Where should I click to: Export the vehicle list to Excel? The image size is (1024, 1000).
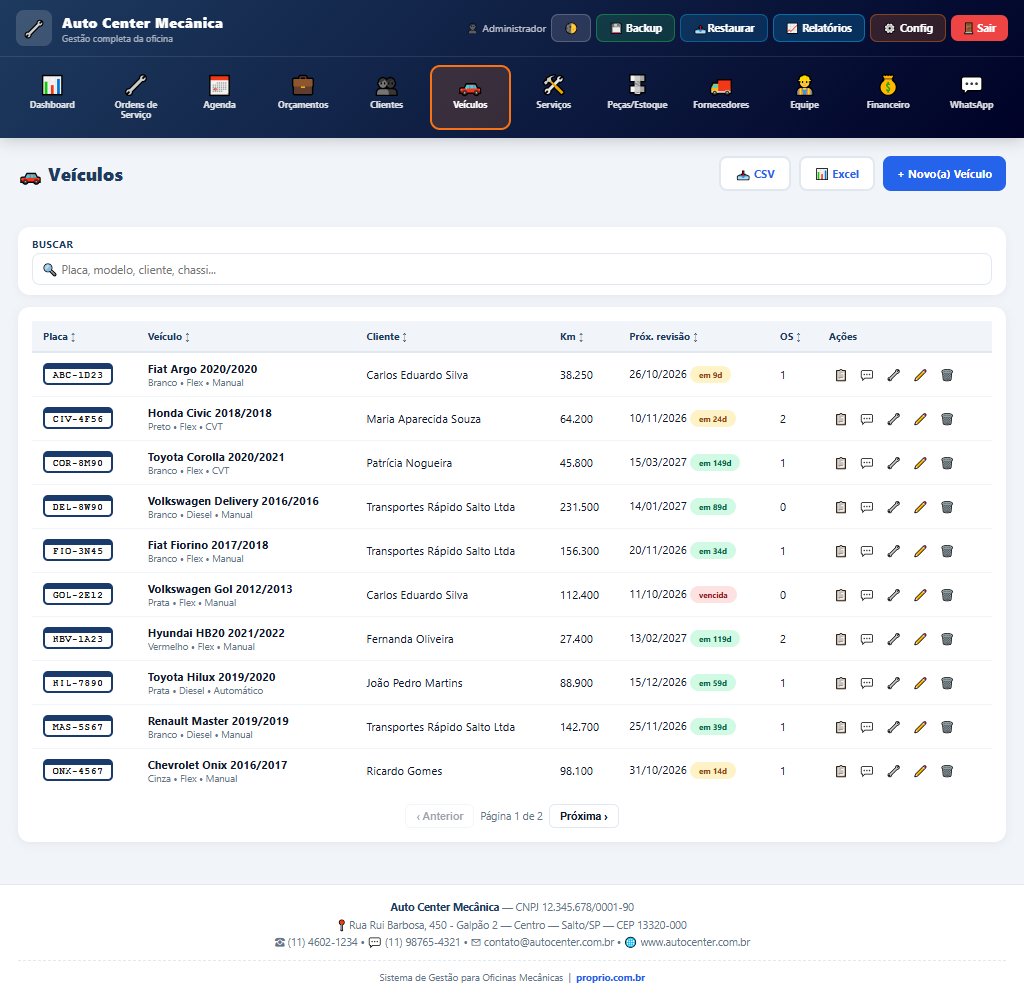click(837, 174)
